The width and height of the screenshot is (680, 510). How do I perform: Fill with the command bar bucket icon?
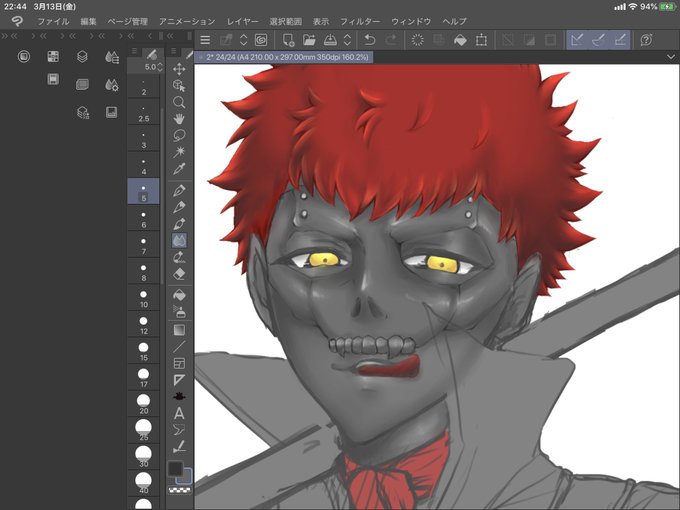click(460, 40)
